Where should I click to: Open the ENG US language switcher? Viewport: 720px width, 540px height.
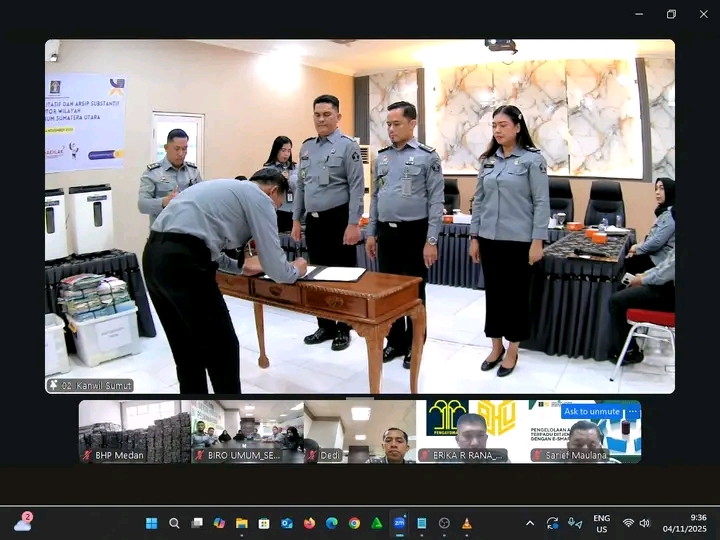click(x=601, y=523)
